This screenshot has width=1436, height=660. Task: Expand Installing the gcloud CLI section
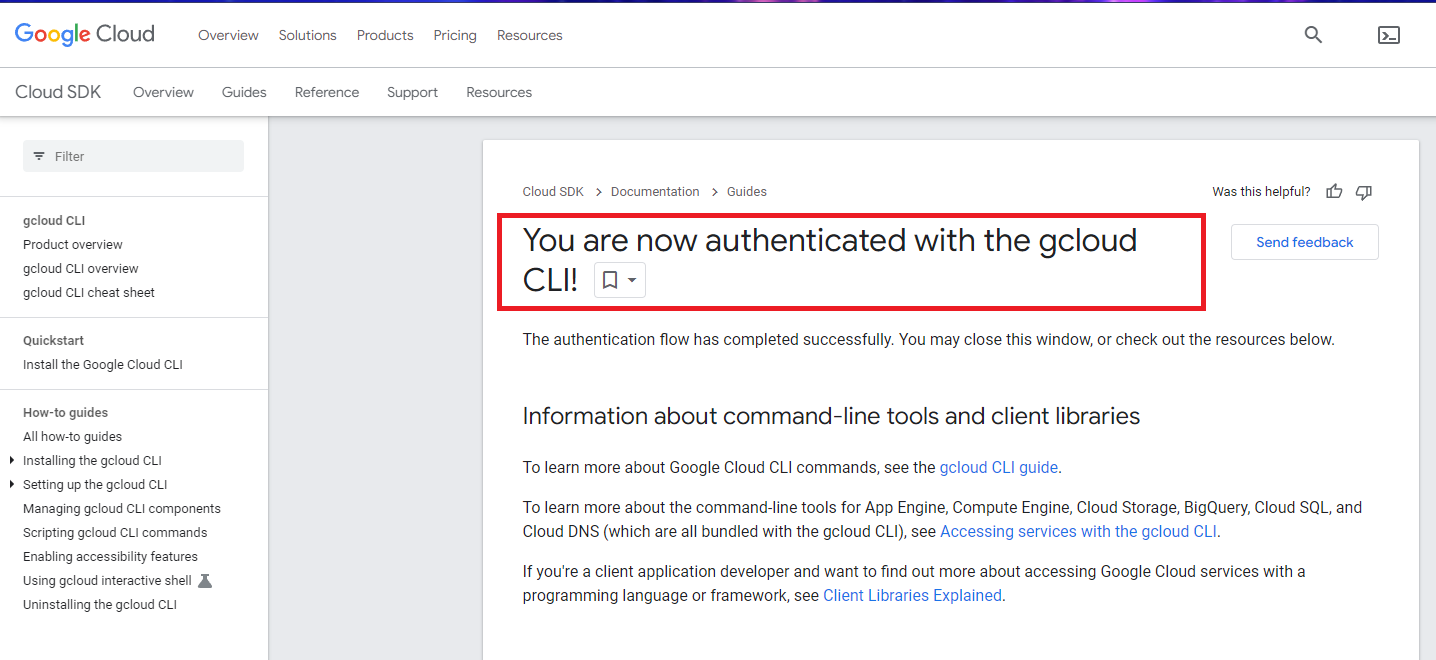pyautogui.click(x=12, y=461)
